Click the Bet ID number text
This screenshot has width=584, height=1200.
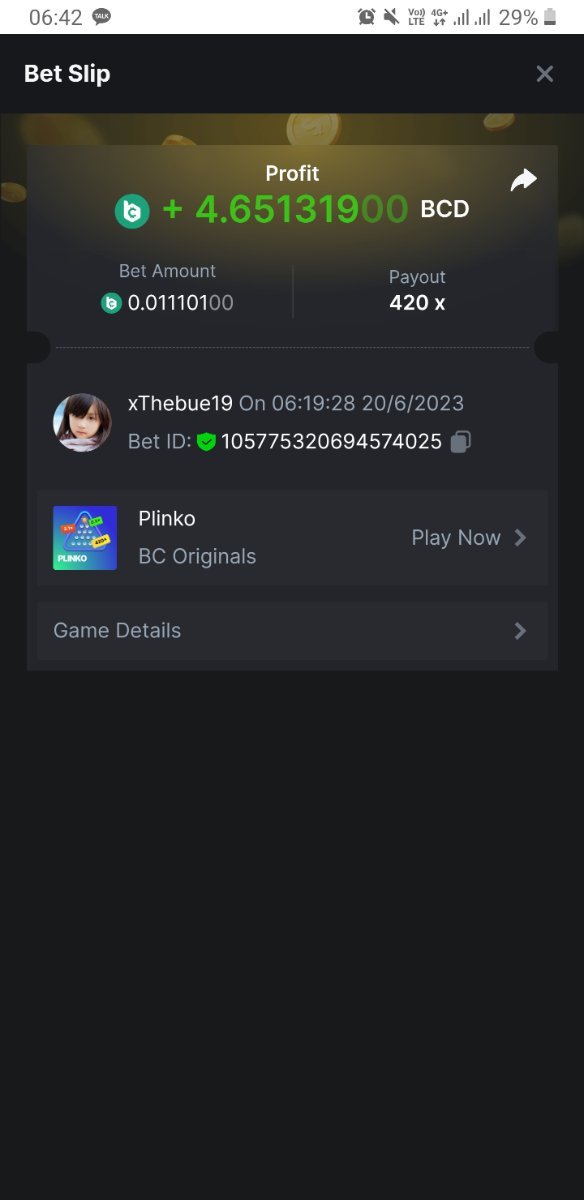tap(331, 441)
